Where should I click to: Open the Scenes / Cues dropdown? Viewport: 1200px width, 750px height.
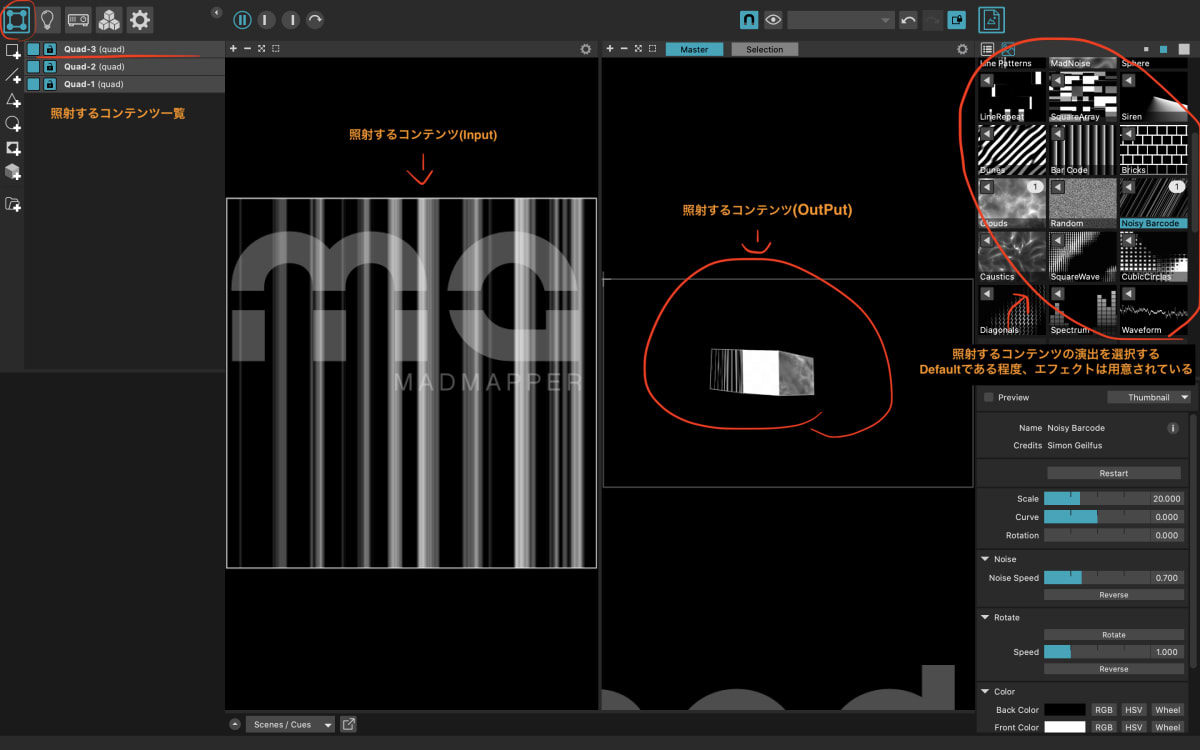point(290,724)
